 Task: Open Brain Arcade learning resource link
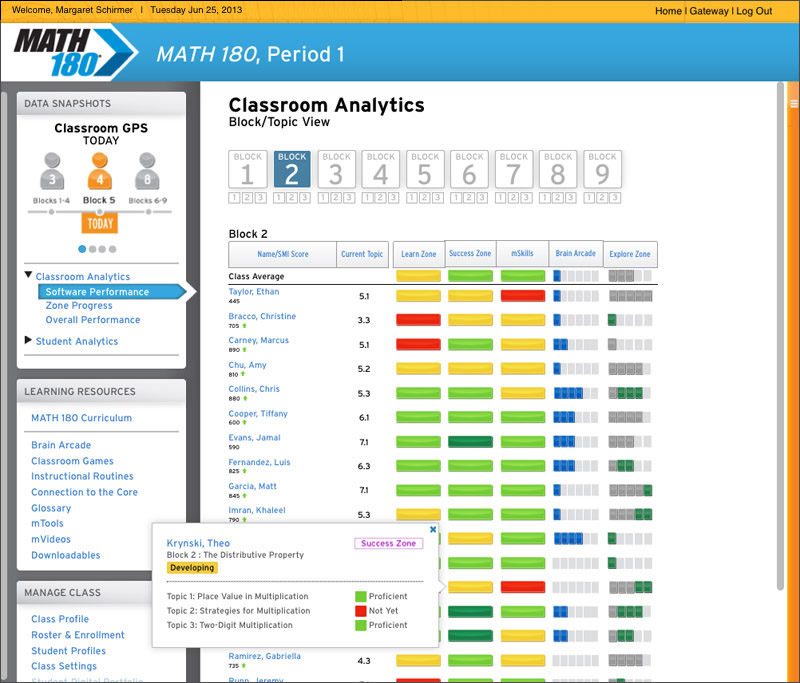[61, 445]
